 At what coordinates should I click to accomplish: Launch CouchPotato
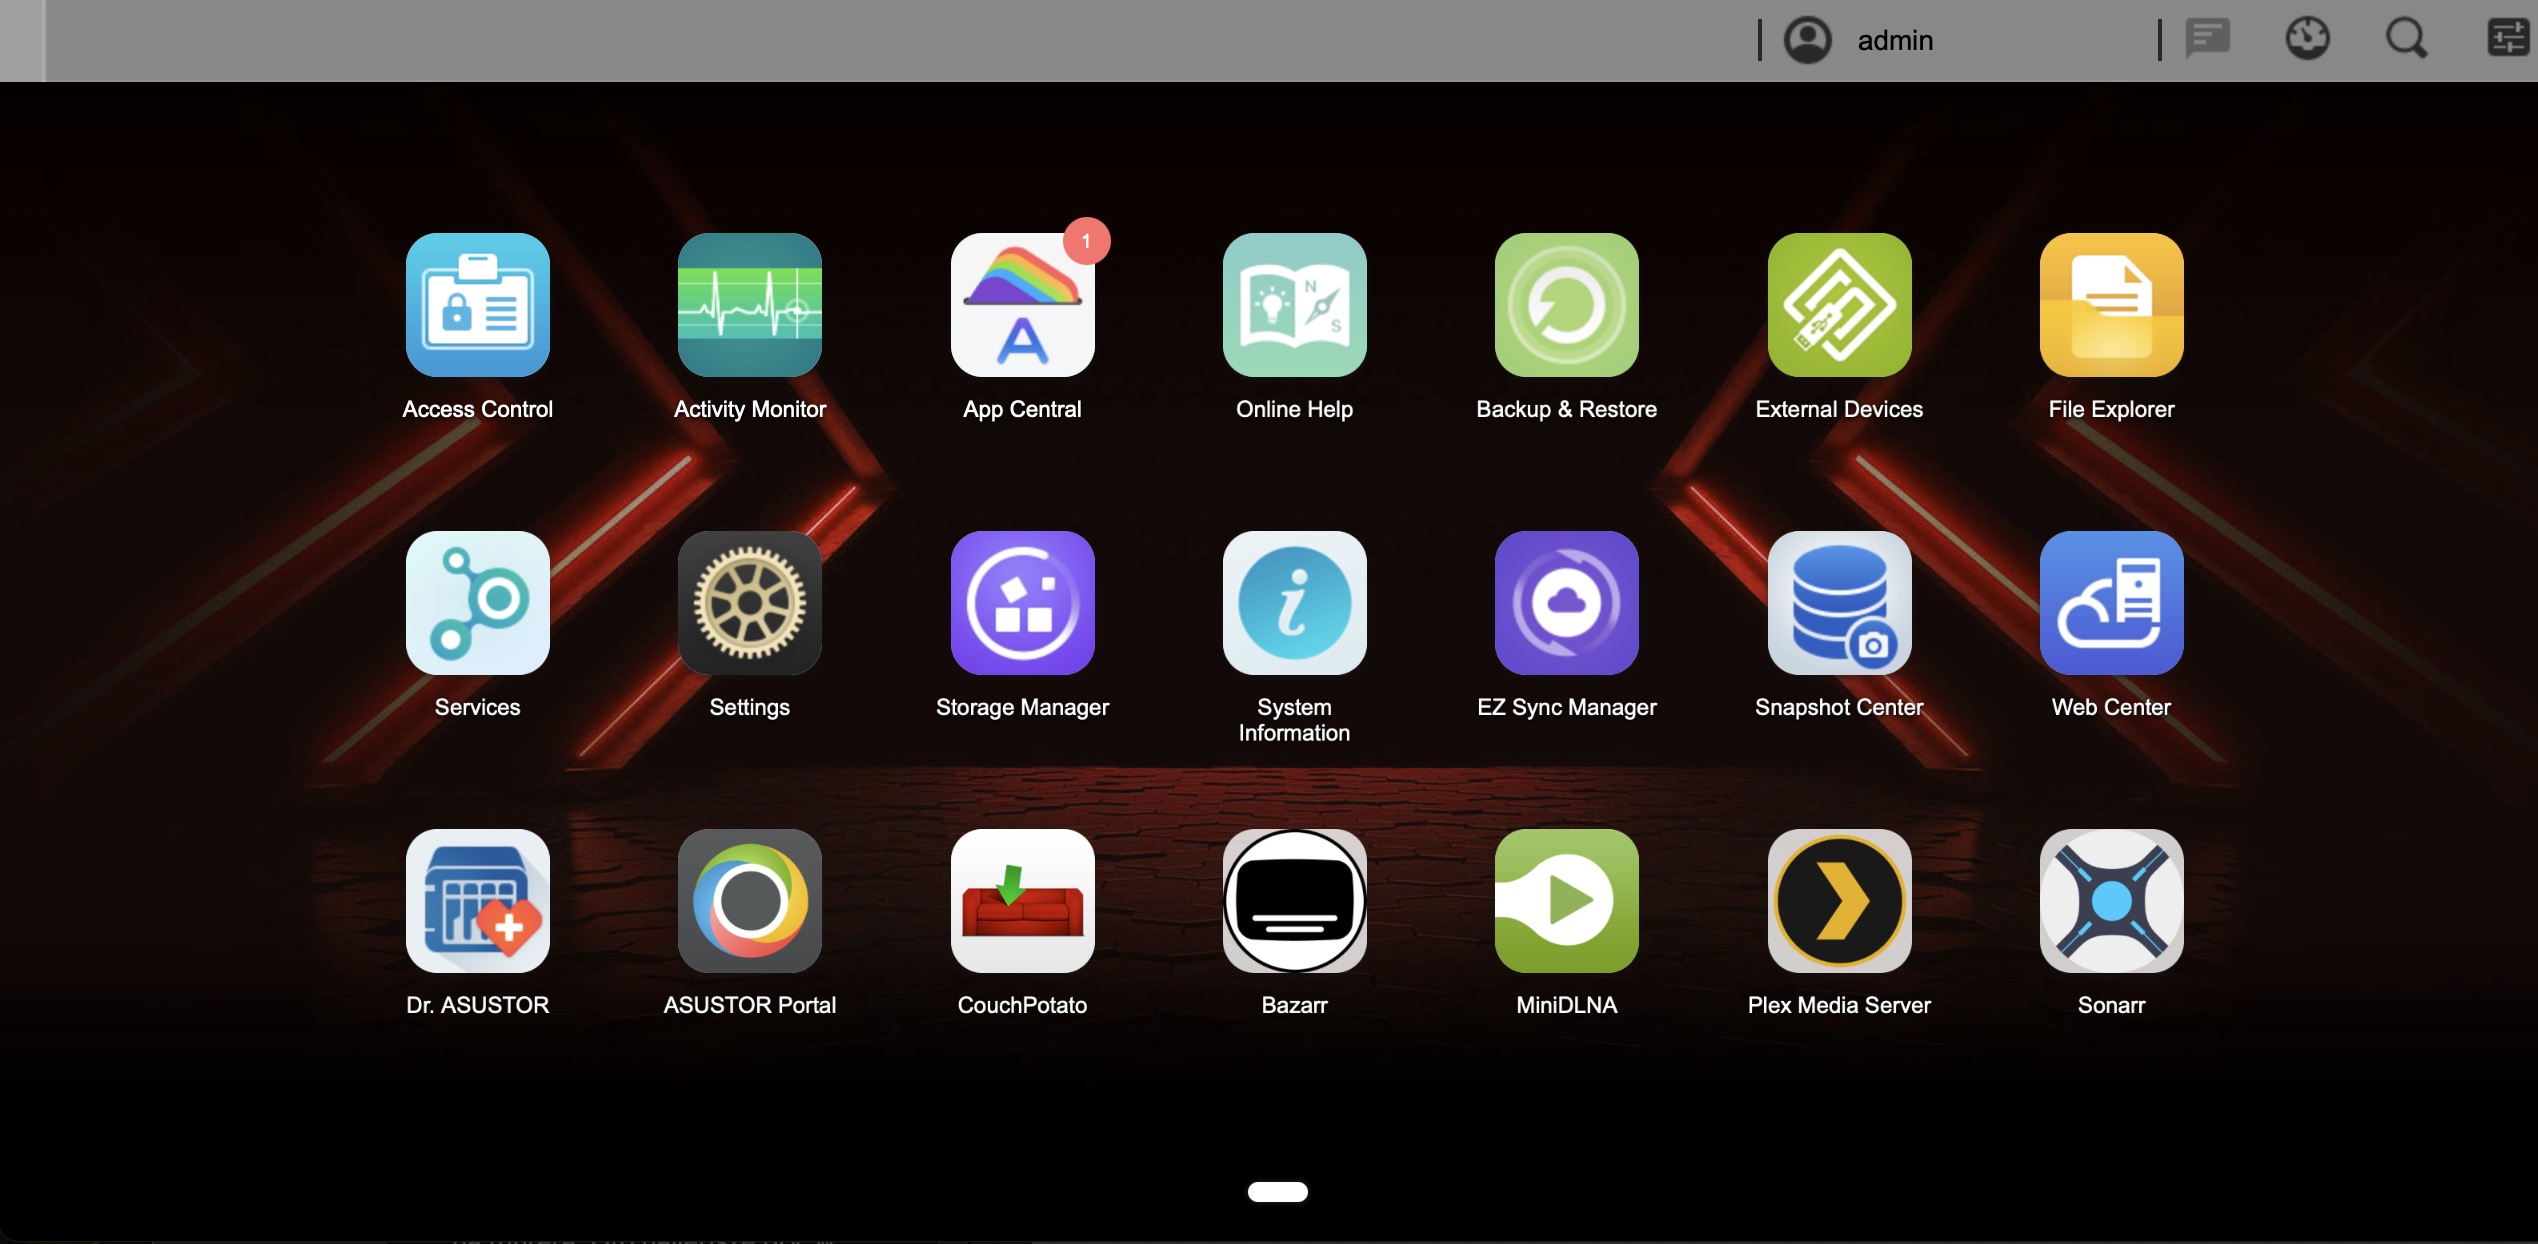coord(1022,901)
